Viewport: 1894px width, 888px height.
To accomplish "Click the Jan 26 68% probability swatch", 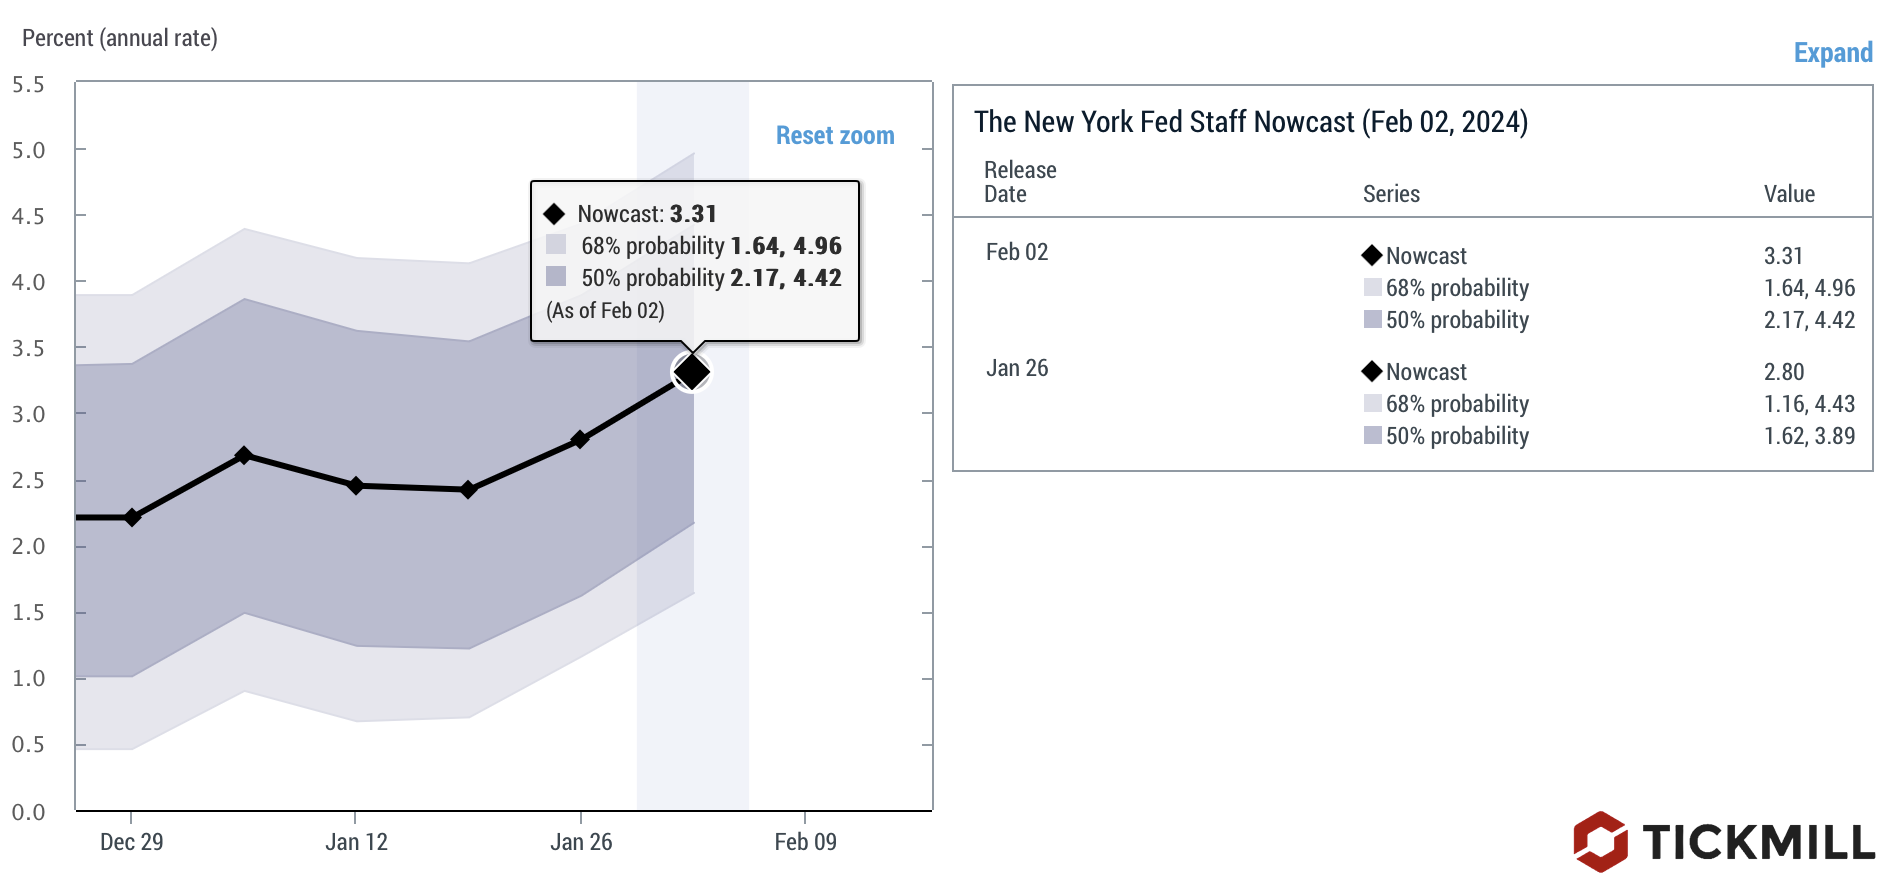I will (x=1373, y=404).
